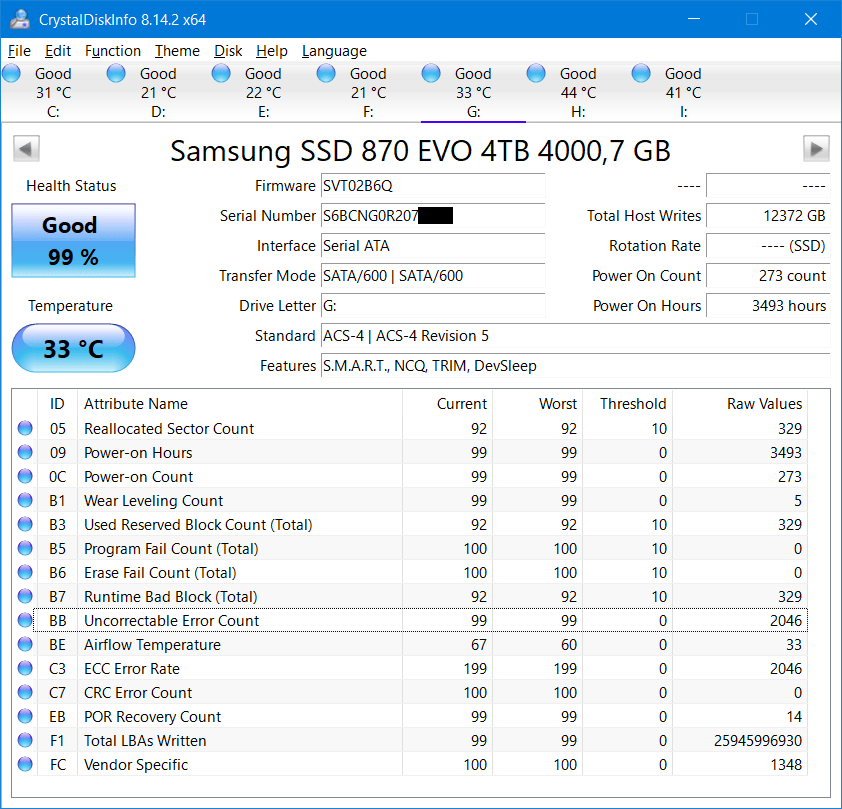Viewport: 842px width, 809px height.
Task: Click the Good status circle above drive C:
Action: 11,72
